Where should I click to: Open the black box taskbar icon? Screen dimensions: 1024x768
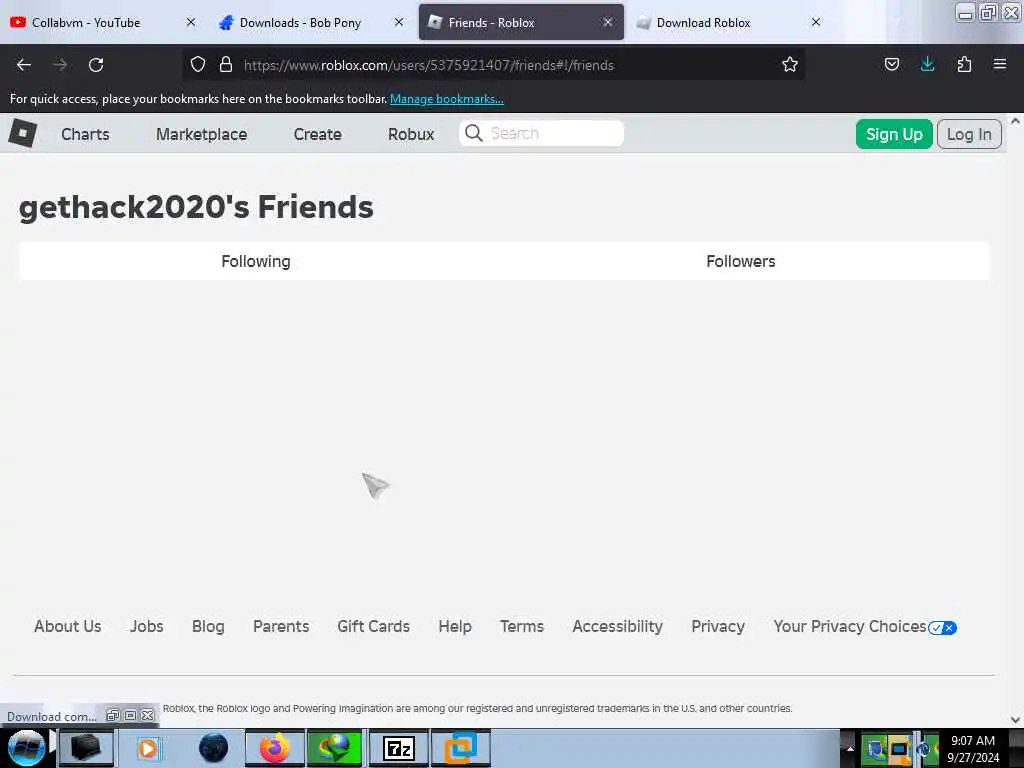[86, 748]
